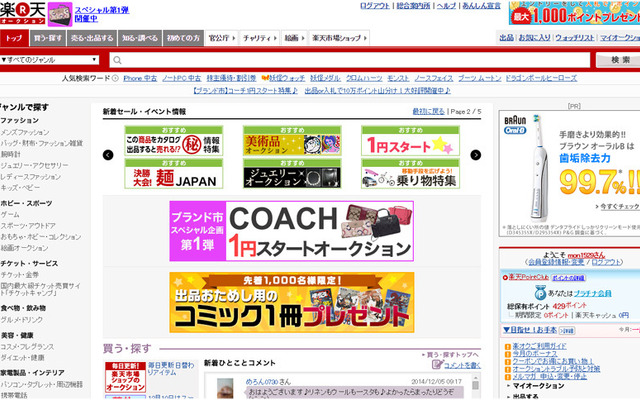This screenshot has height=400, width=640.
Task: Click the 妖怪ウォッチ search keyword
Action: 287,78
